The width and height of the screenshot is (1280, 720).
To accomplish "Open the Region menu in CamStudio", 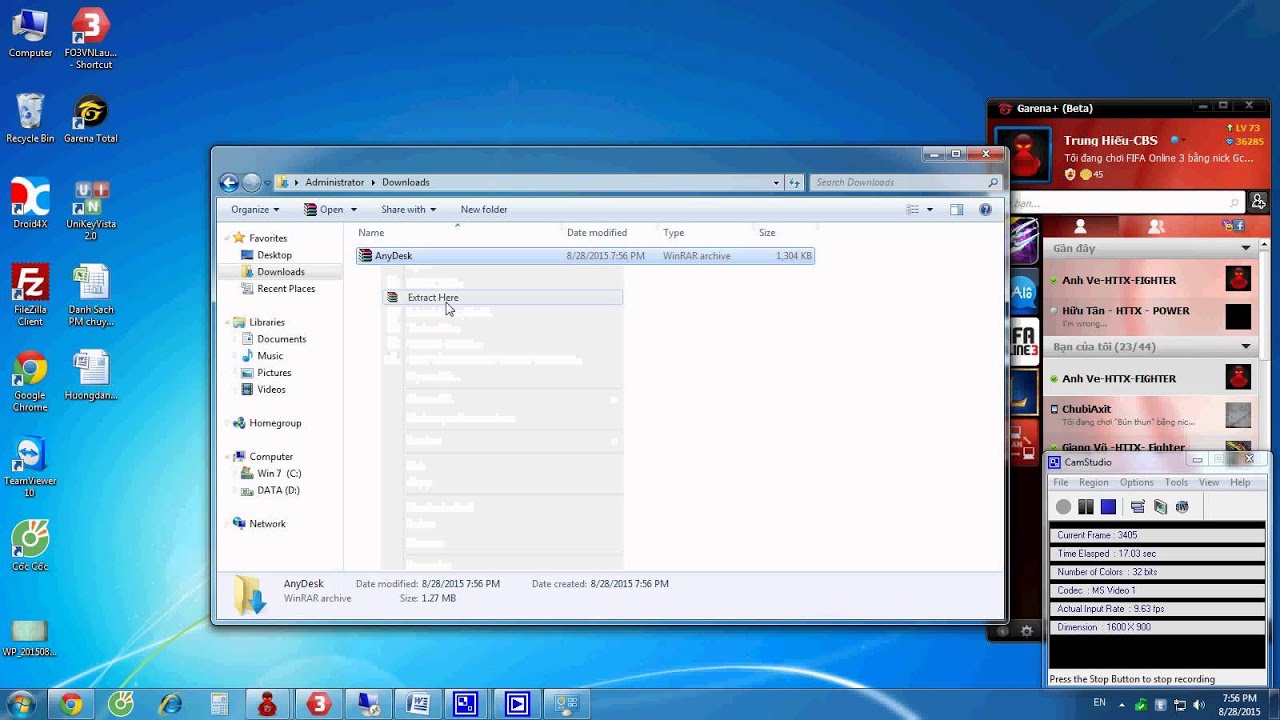I will click(x=1093, y=482).
